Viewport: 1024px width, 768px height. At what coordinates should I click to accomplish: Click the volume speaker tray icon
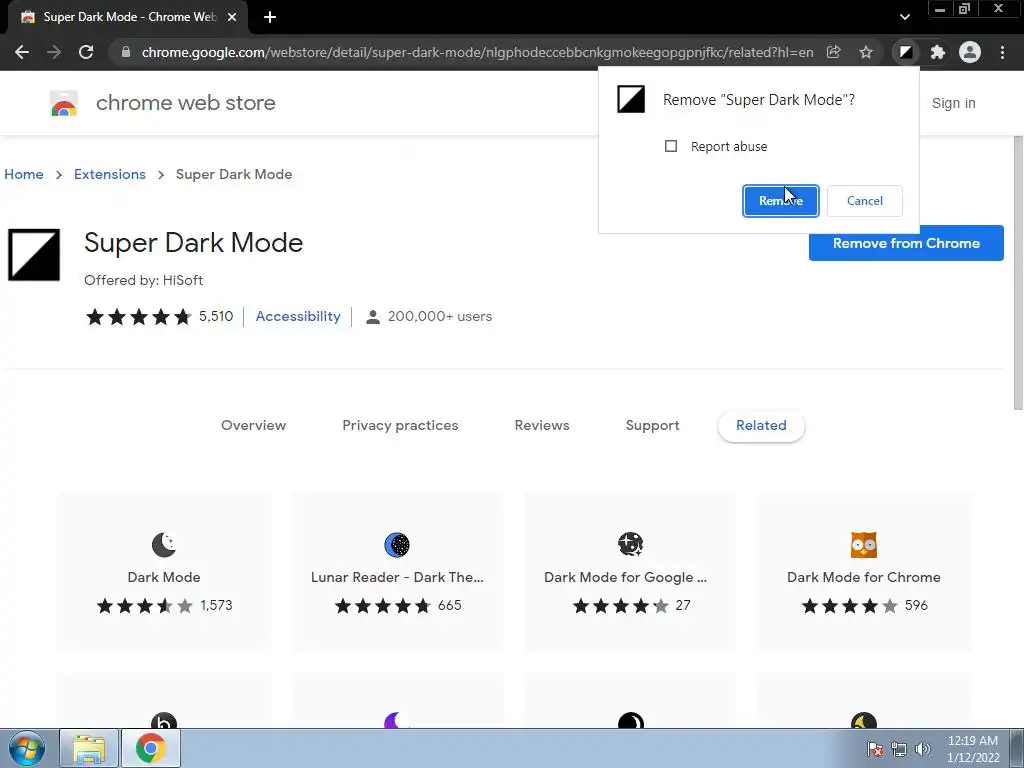click(923, 749)
